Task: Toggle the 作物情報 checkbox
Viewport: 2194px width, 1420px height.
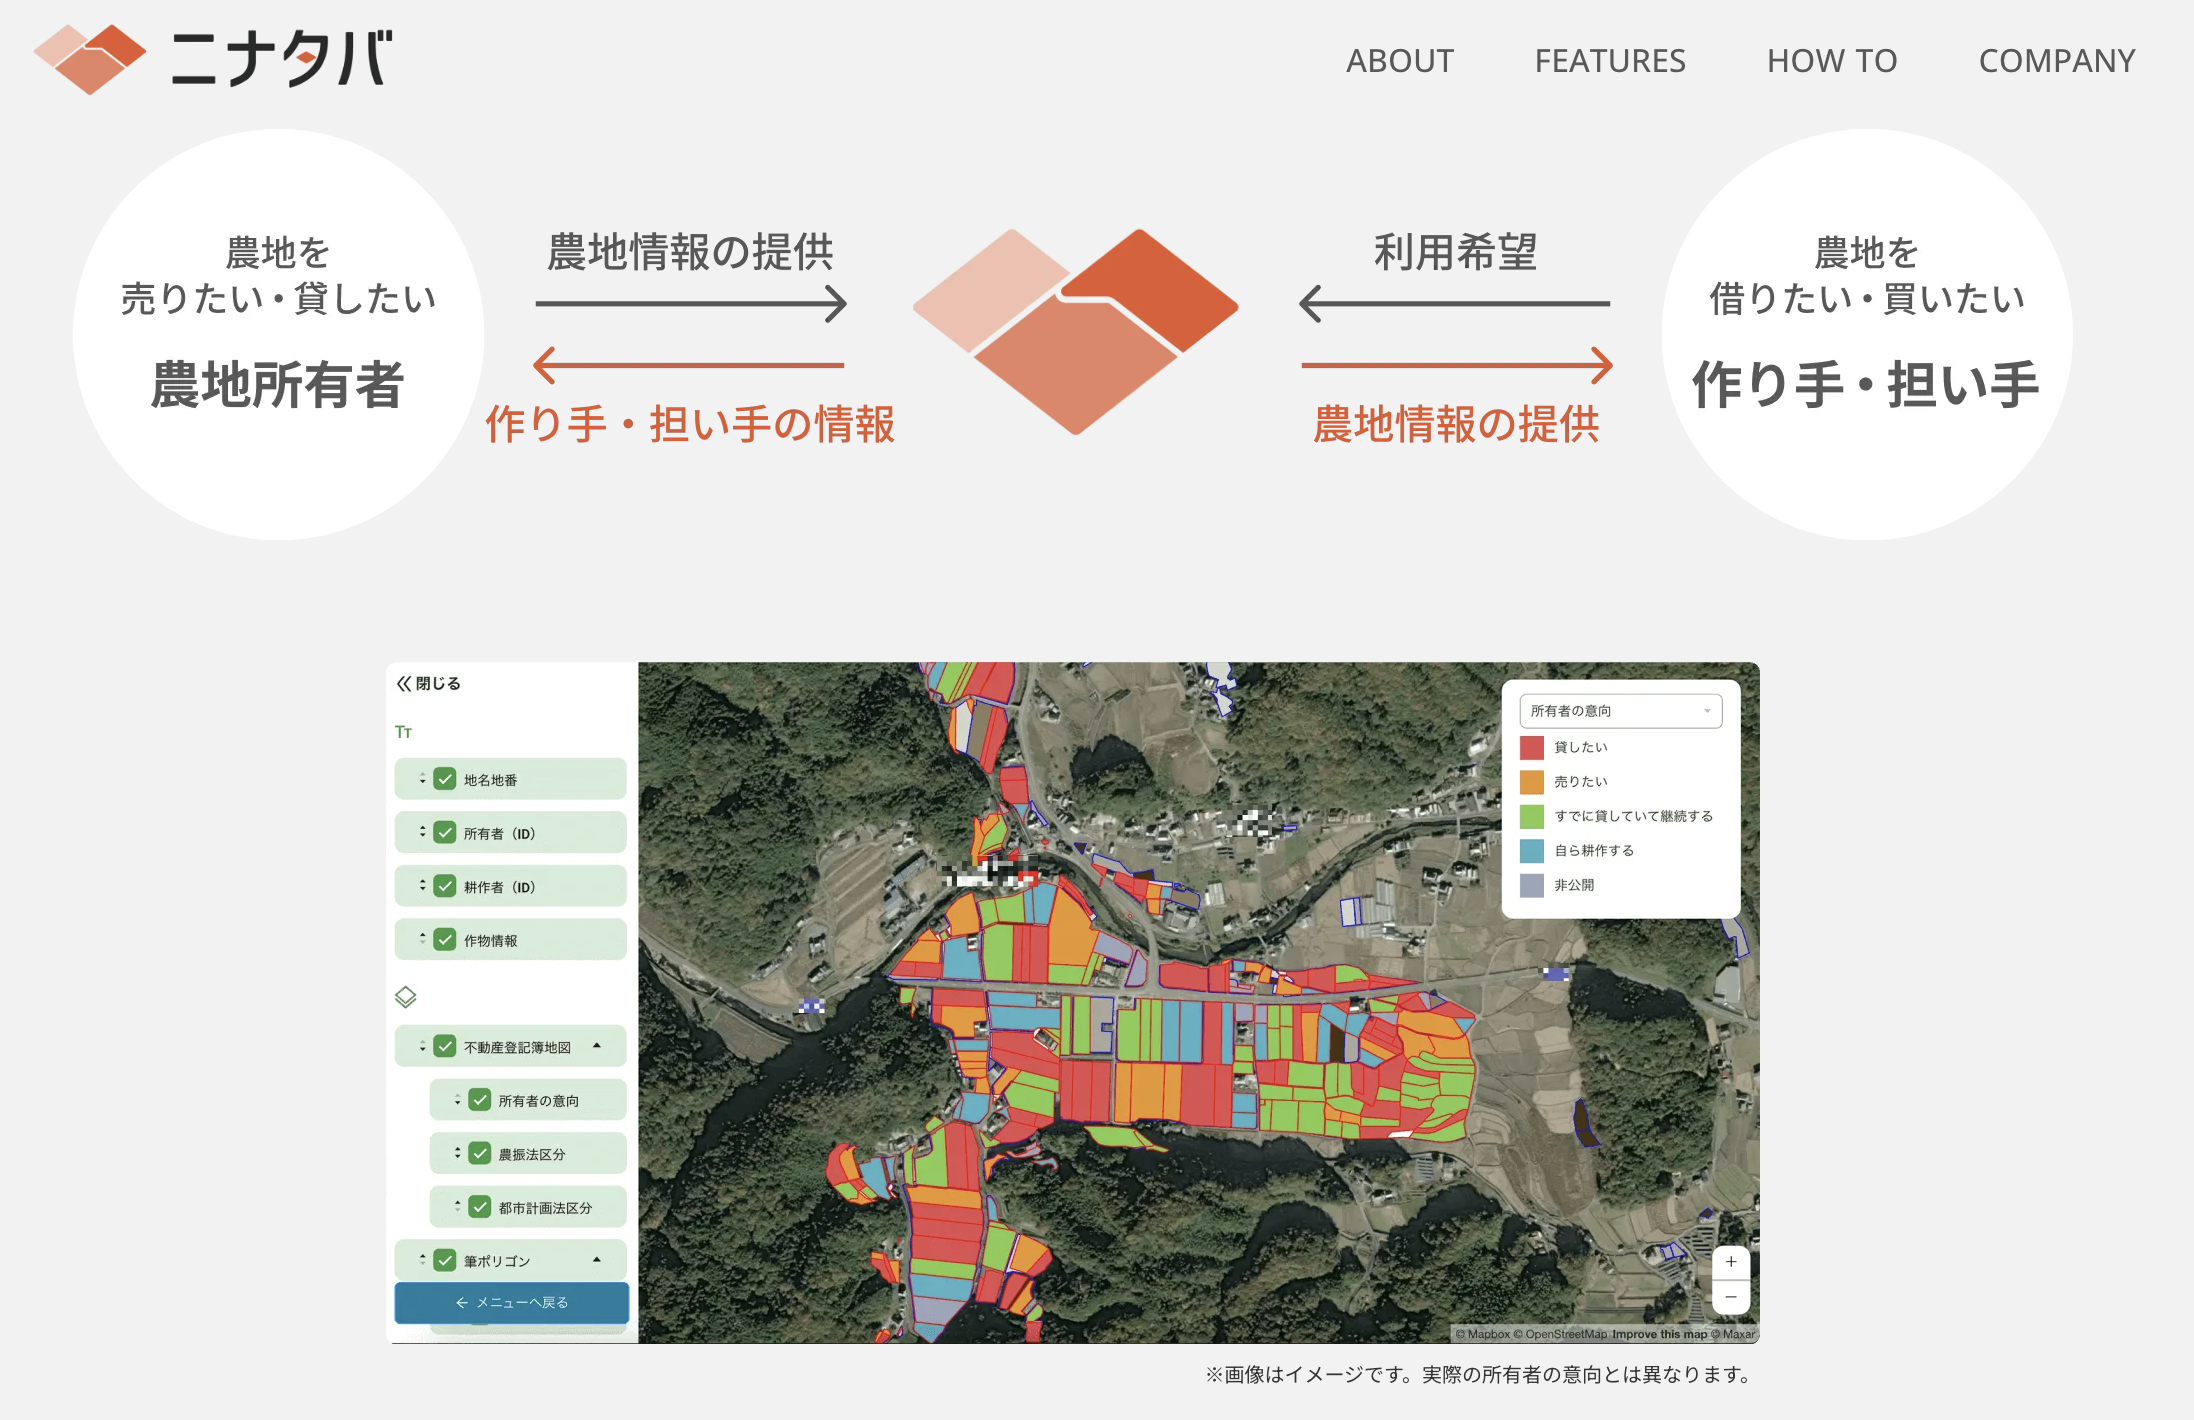Action: pyautogui.click(x=445, y=940)
